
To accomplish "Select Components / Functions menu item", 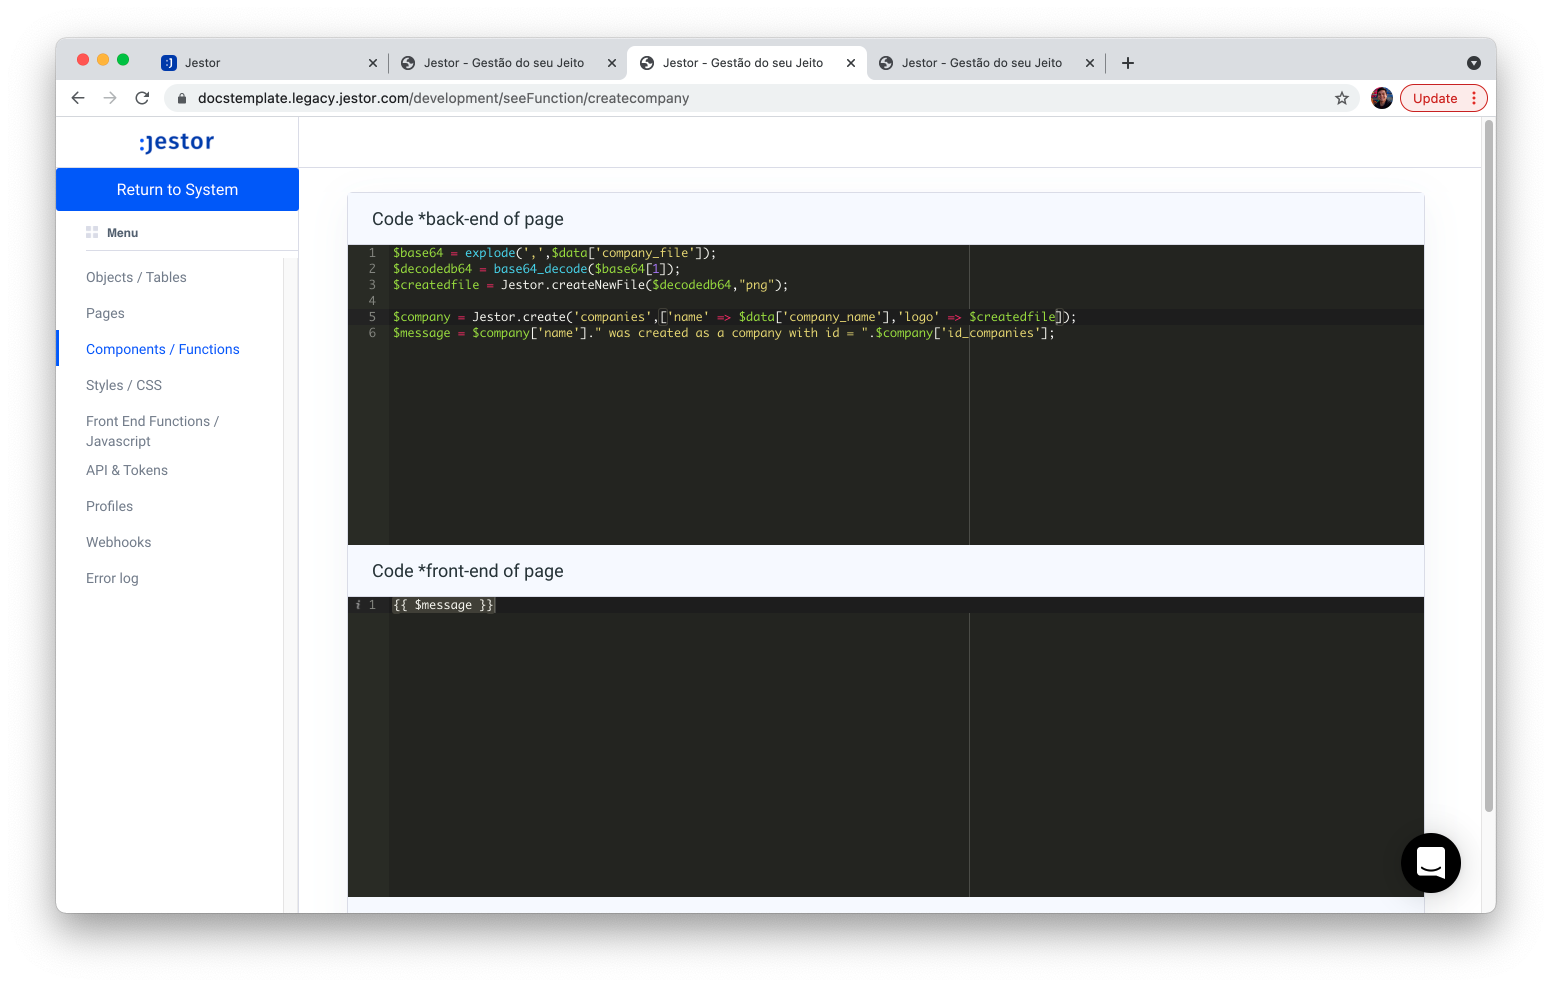I will point(163,349).
